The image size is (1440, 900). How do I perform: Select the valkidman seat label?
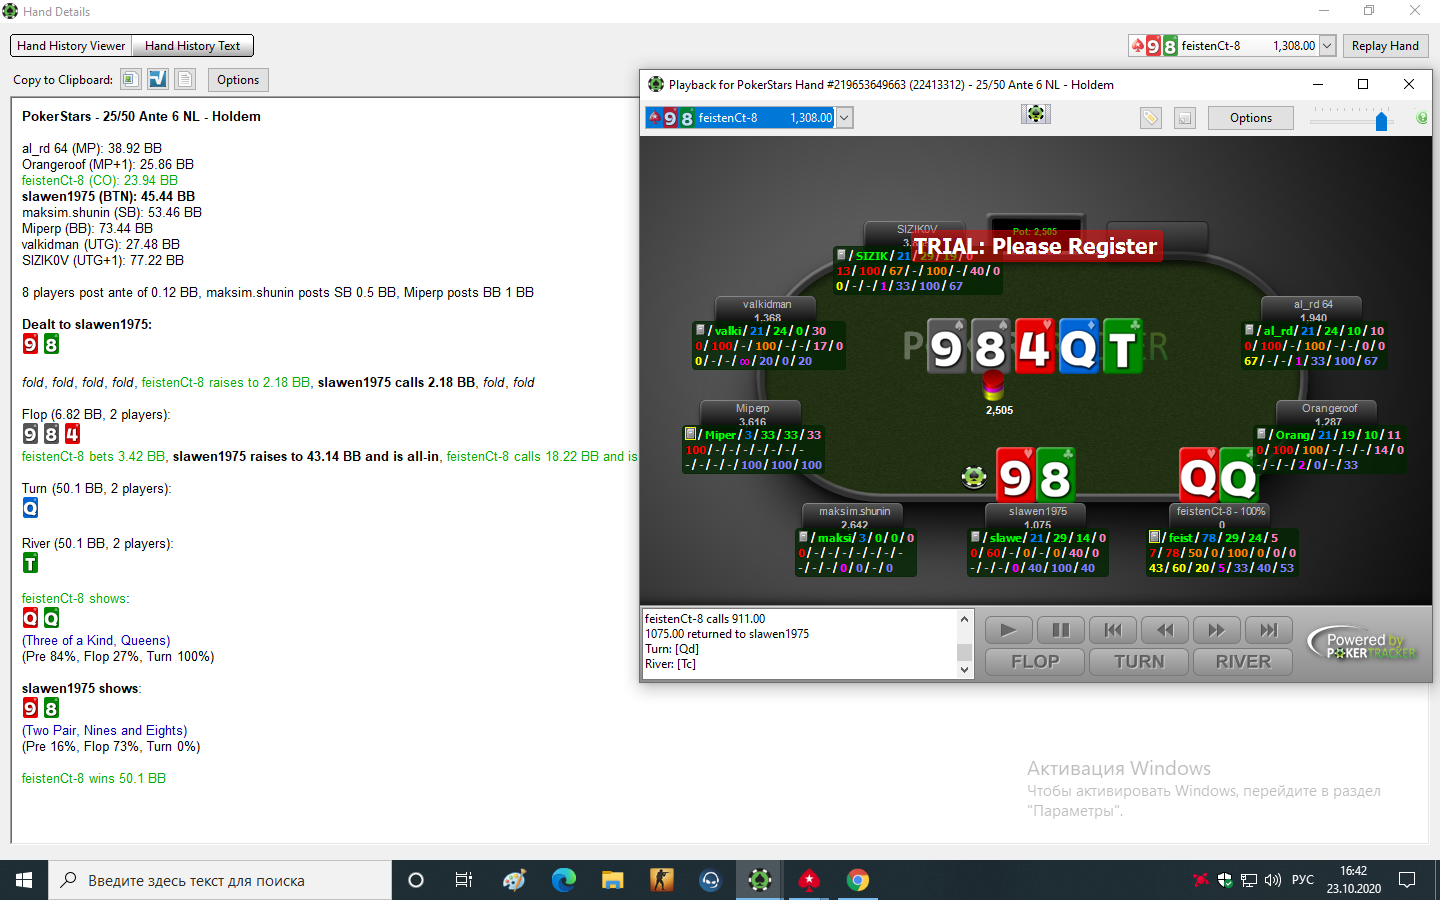(x=767, y=304)
